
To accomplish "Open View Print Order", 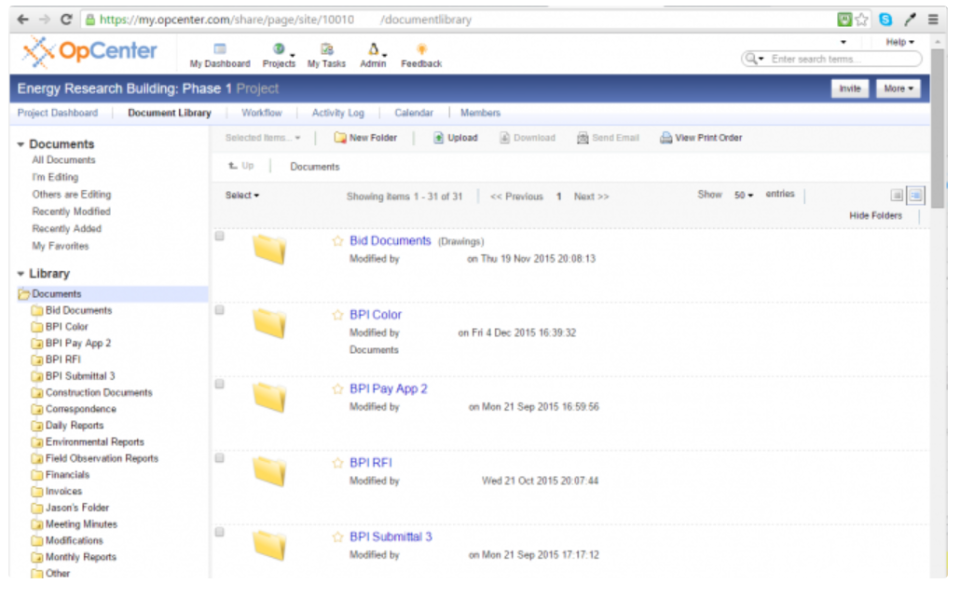I will (666, 138).
